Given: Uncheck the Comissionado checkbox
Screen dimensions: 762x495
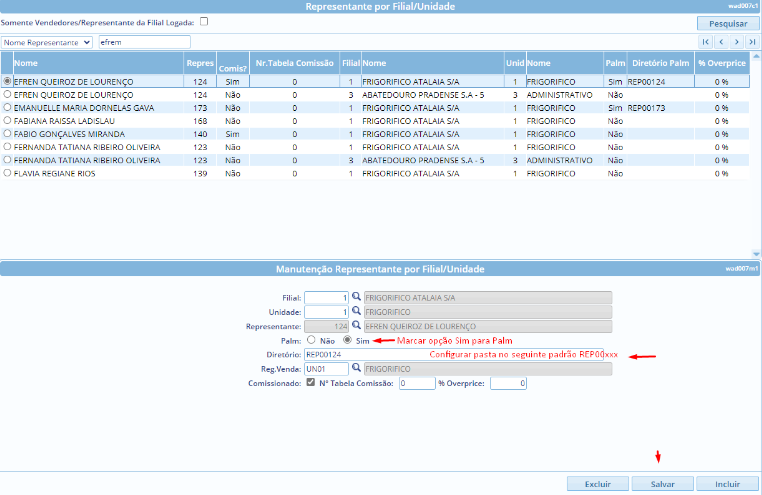Looking at the screenshot, I should tap(311, 383).
